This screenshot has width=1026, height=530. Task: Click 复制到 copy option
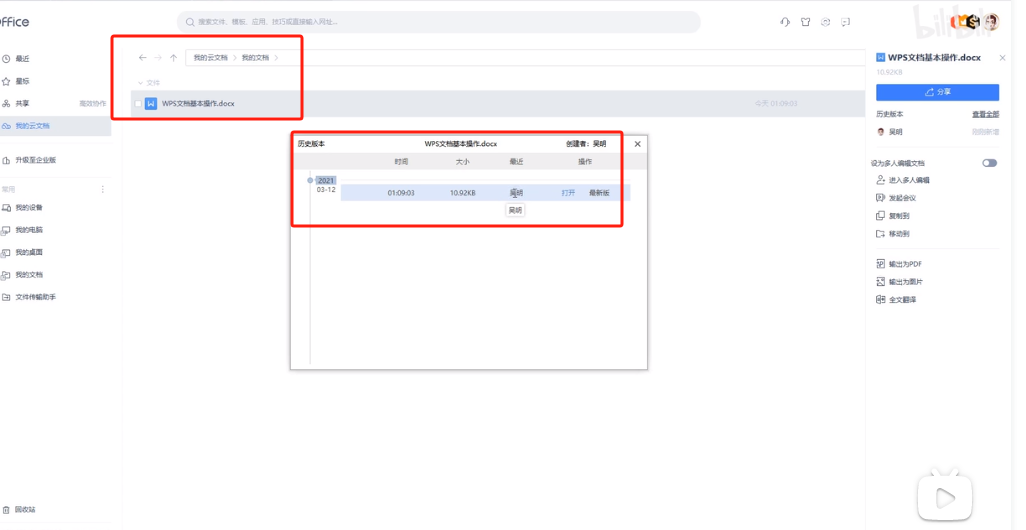click(x=893, y=216)
